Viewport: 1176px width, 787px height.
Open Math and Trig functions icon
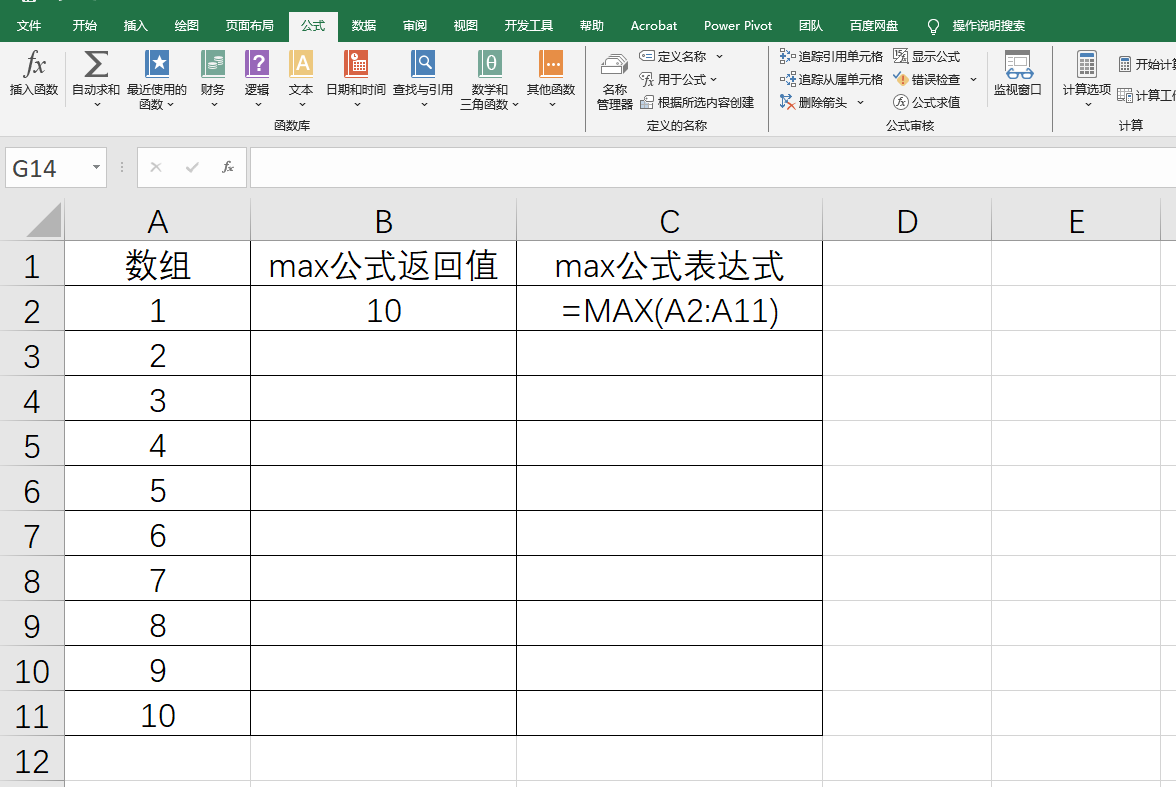[490, 65]
